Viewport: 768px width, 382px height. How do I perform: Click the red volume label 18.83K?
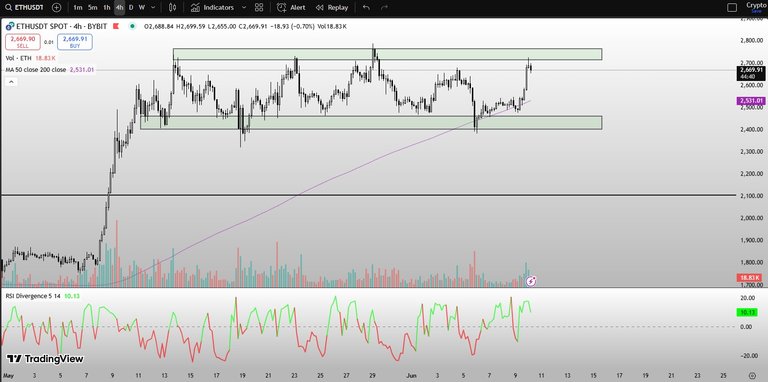pos(750,278)
